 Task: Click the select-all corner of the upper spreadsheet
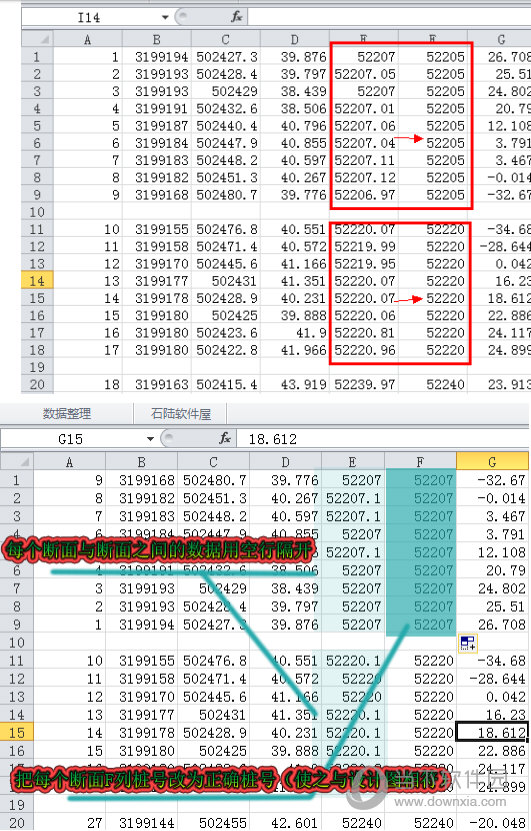tap(38, 39)
